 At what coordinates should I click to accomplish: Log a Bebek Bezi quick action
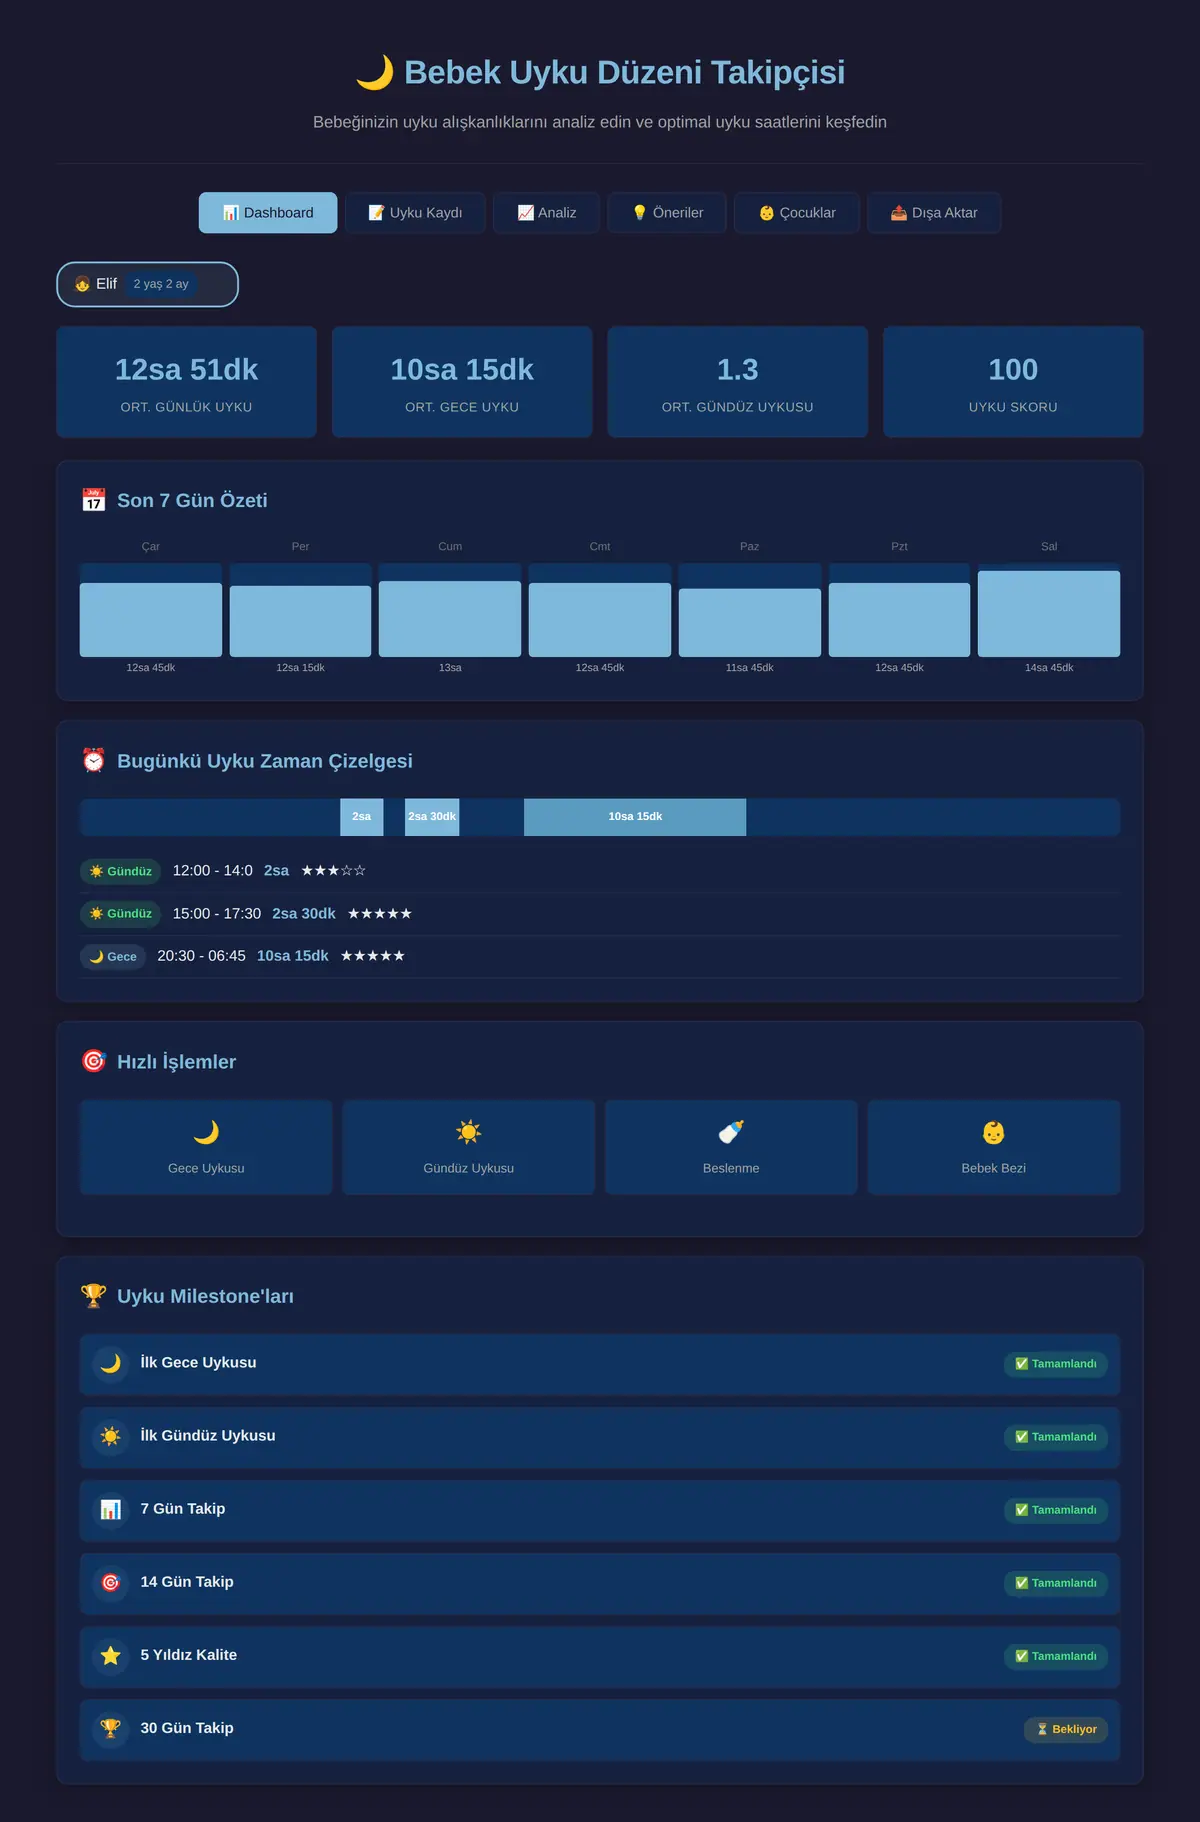994,1147
